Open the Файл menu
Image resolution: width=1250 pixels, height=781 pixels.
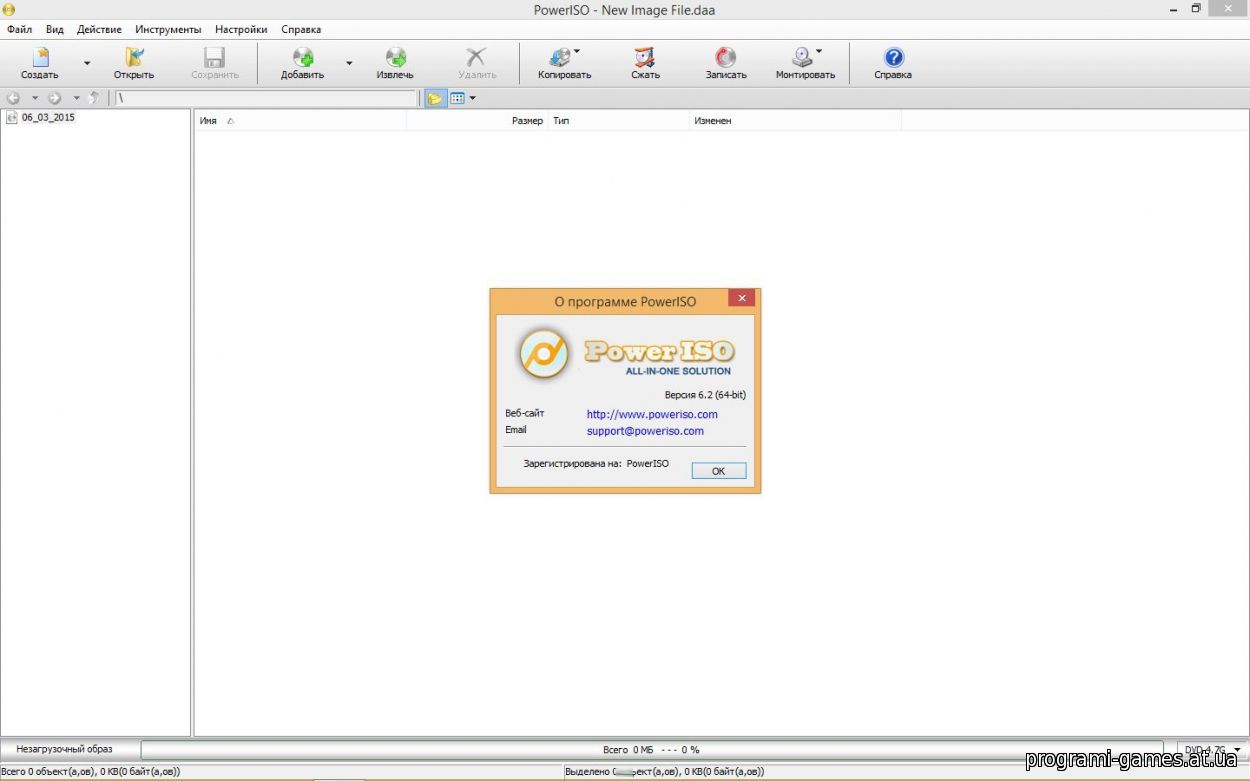click(x=19, y=29)
